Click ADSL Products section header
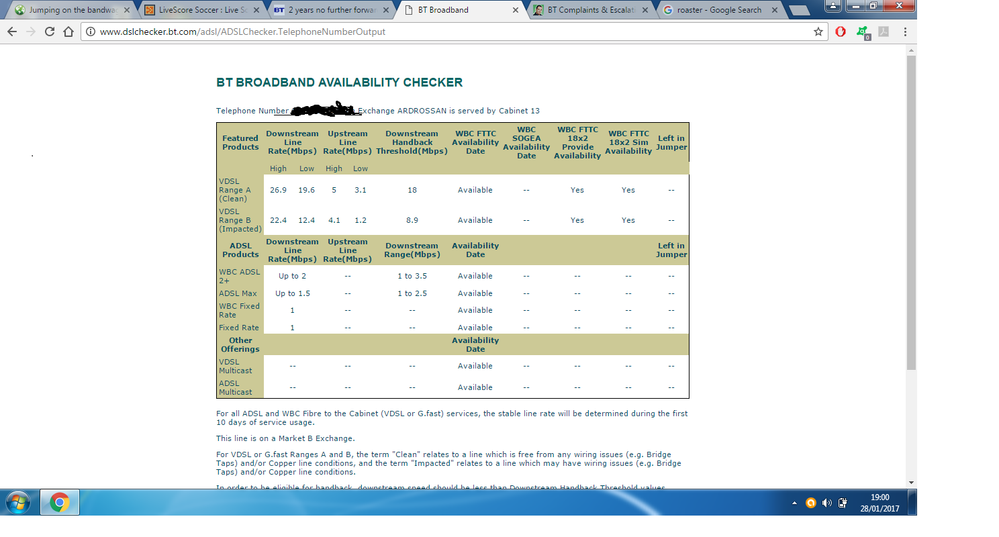 pos(240,250)
